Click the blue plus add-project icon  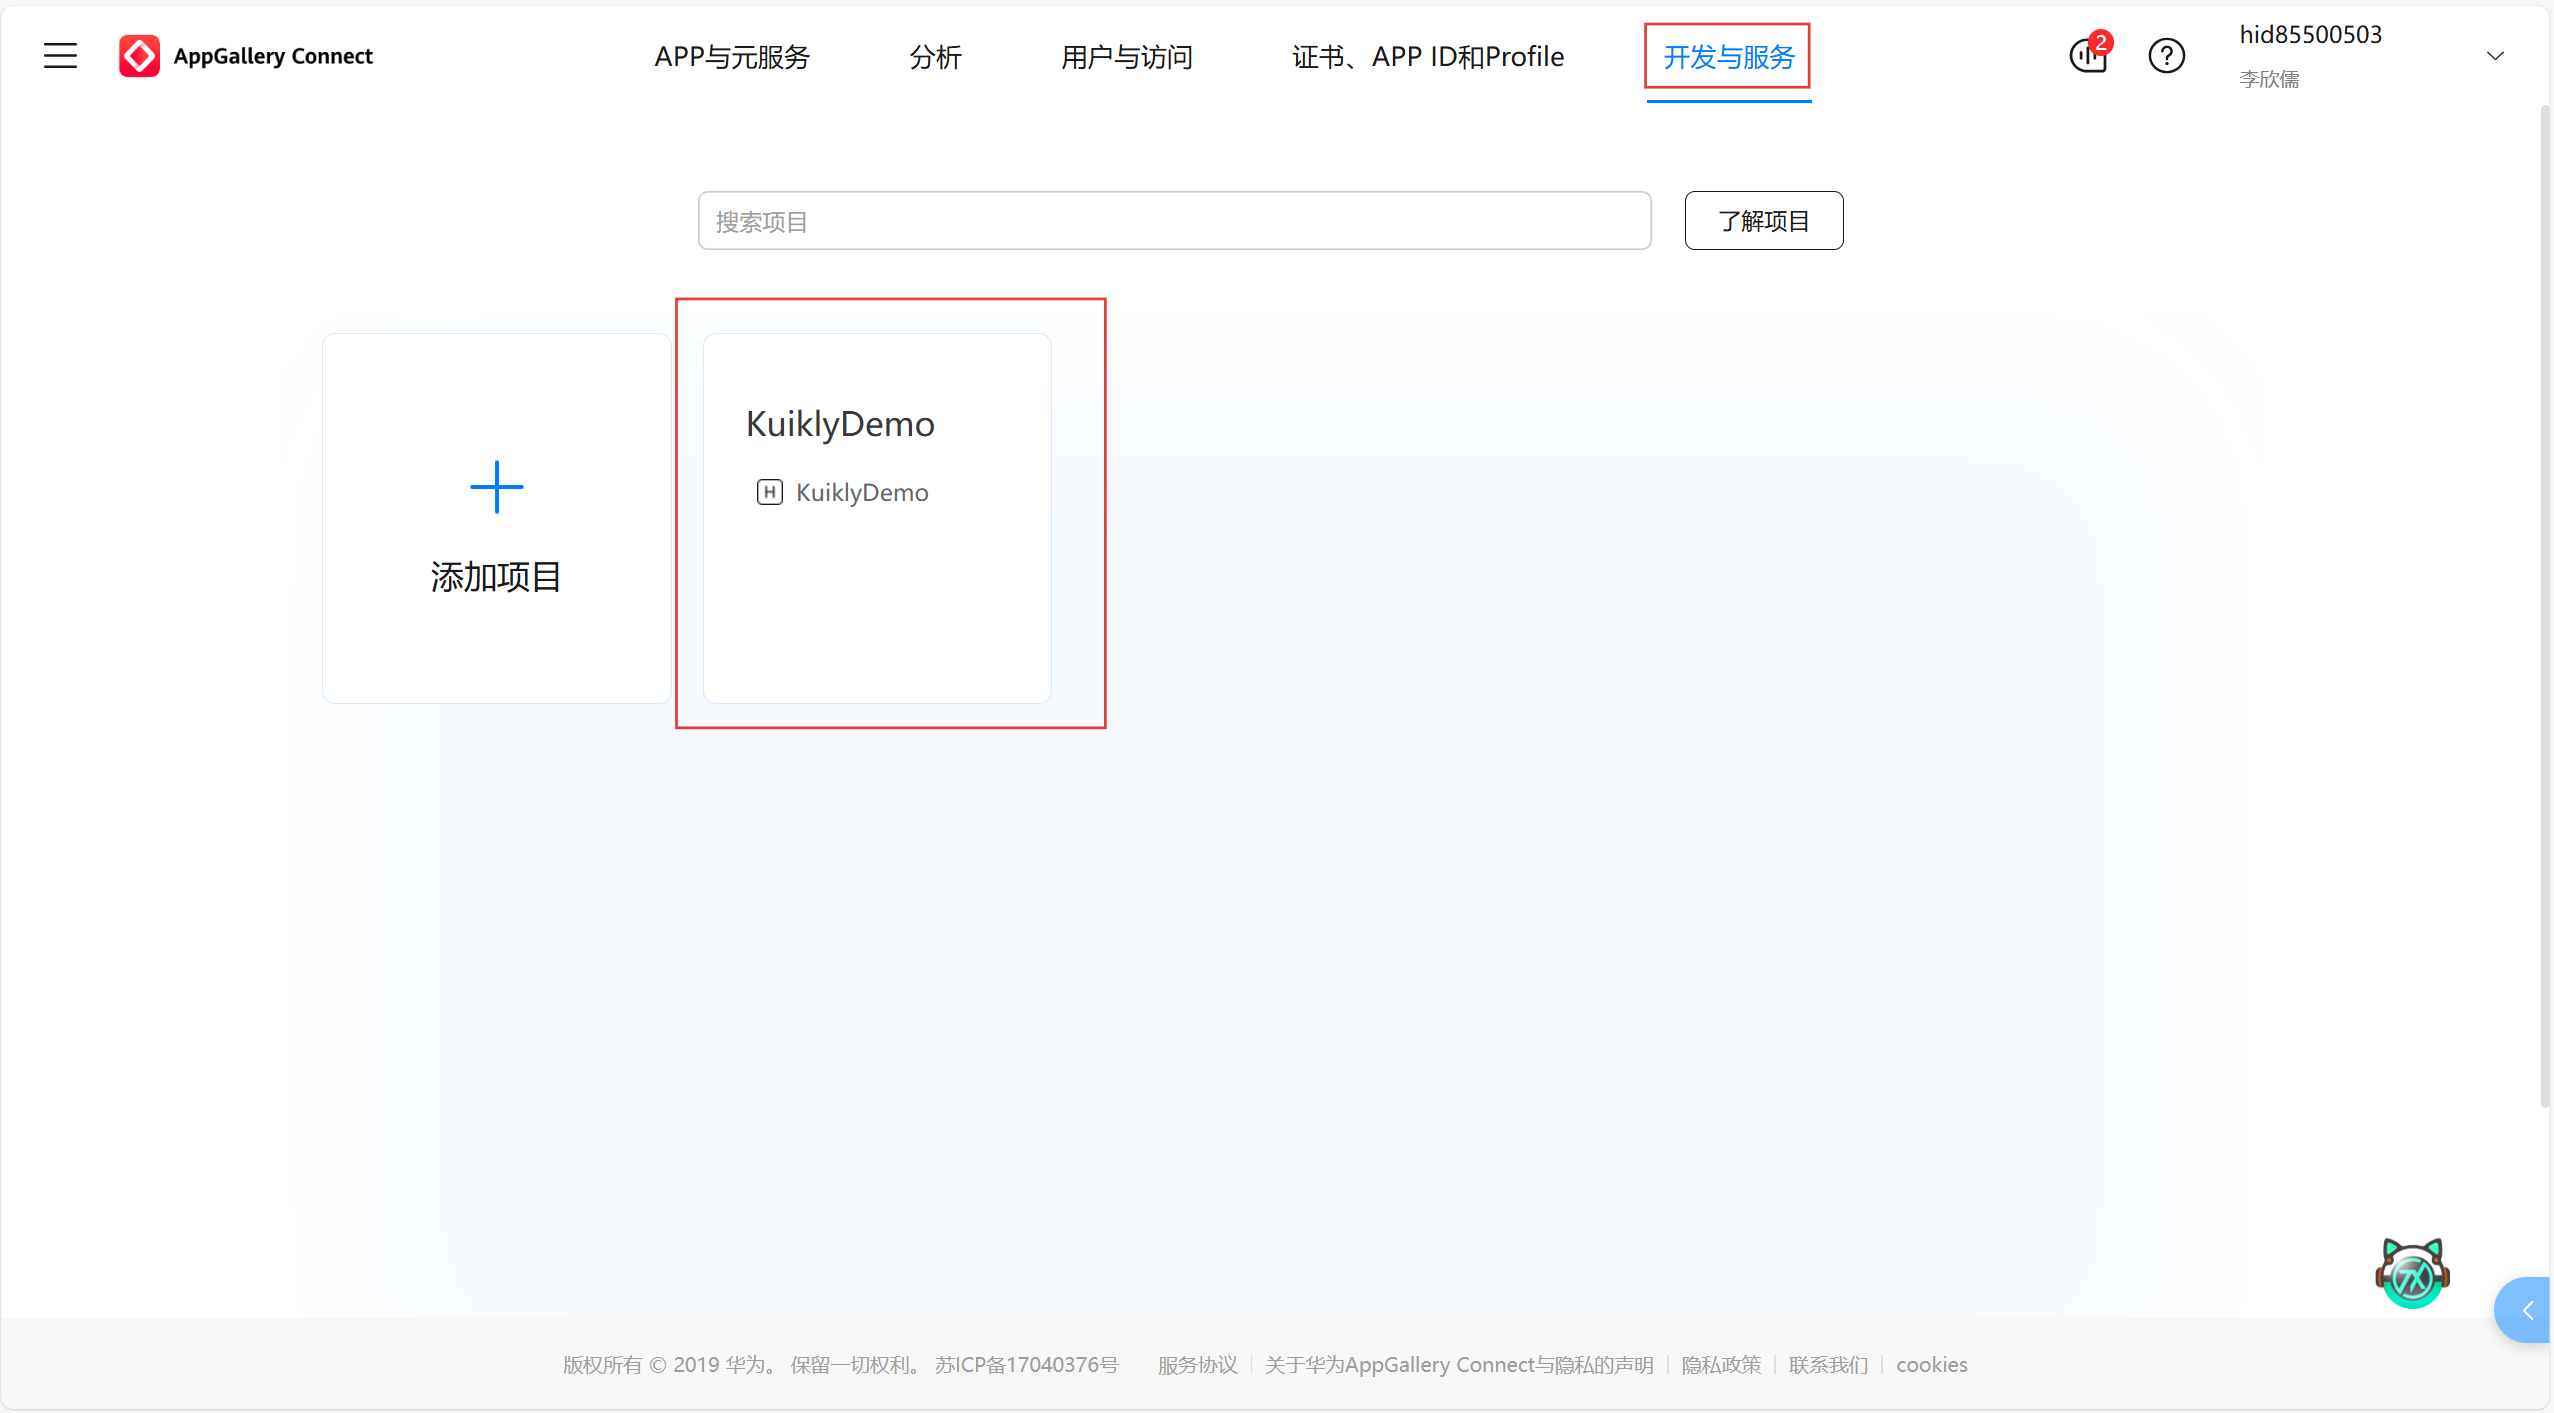(496, 487)
